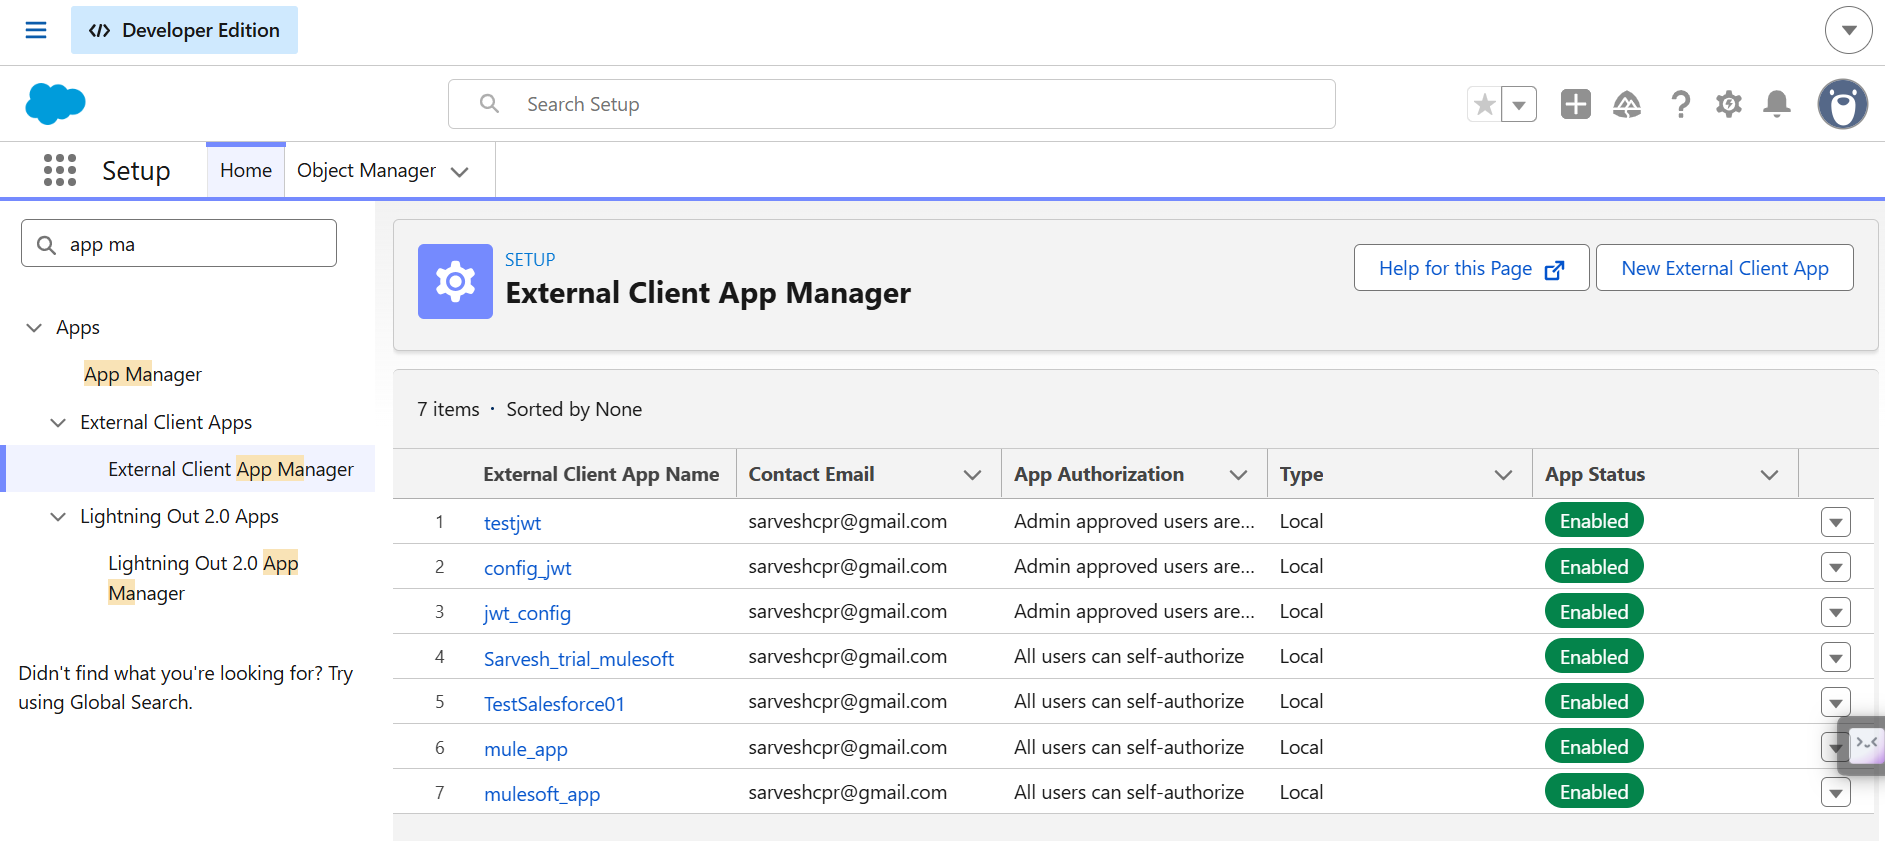Open the help question mark icon
Viewport: 1885px width, 841px height.
point(1681,104)
